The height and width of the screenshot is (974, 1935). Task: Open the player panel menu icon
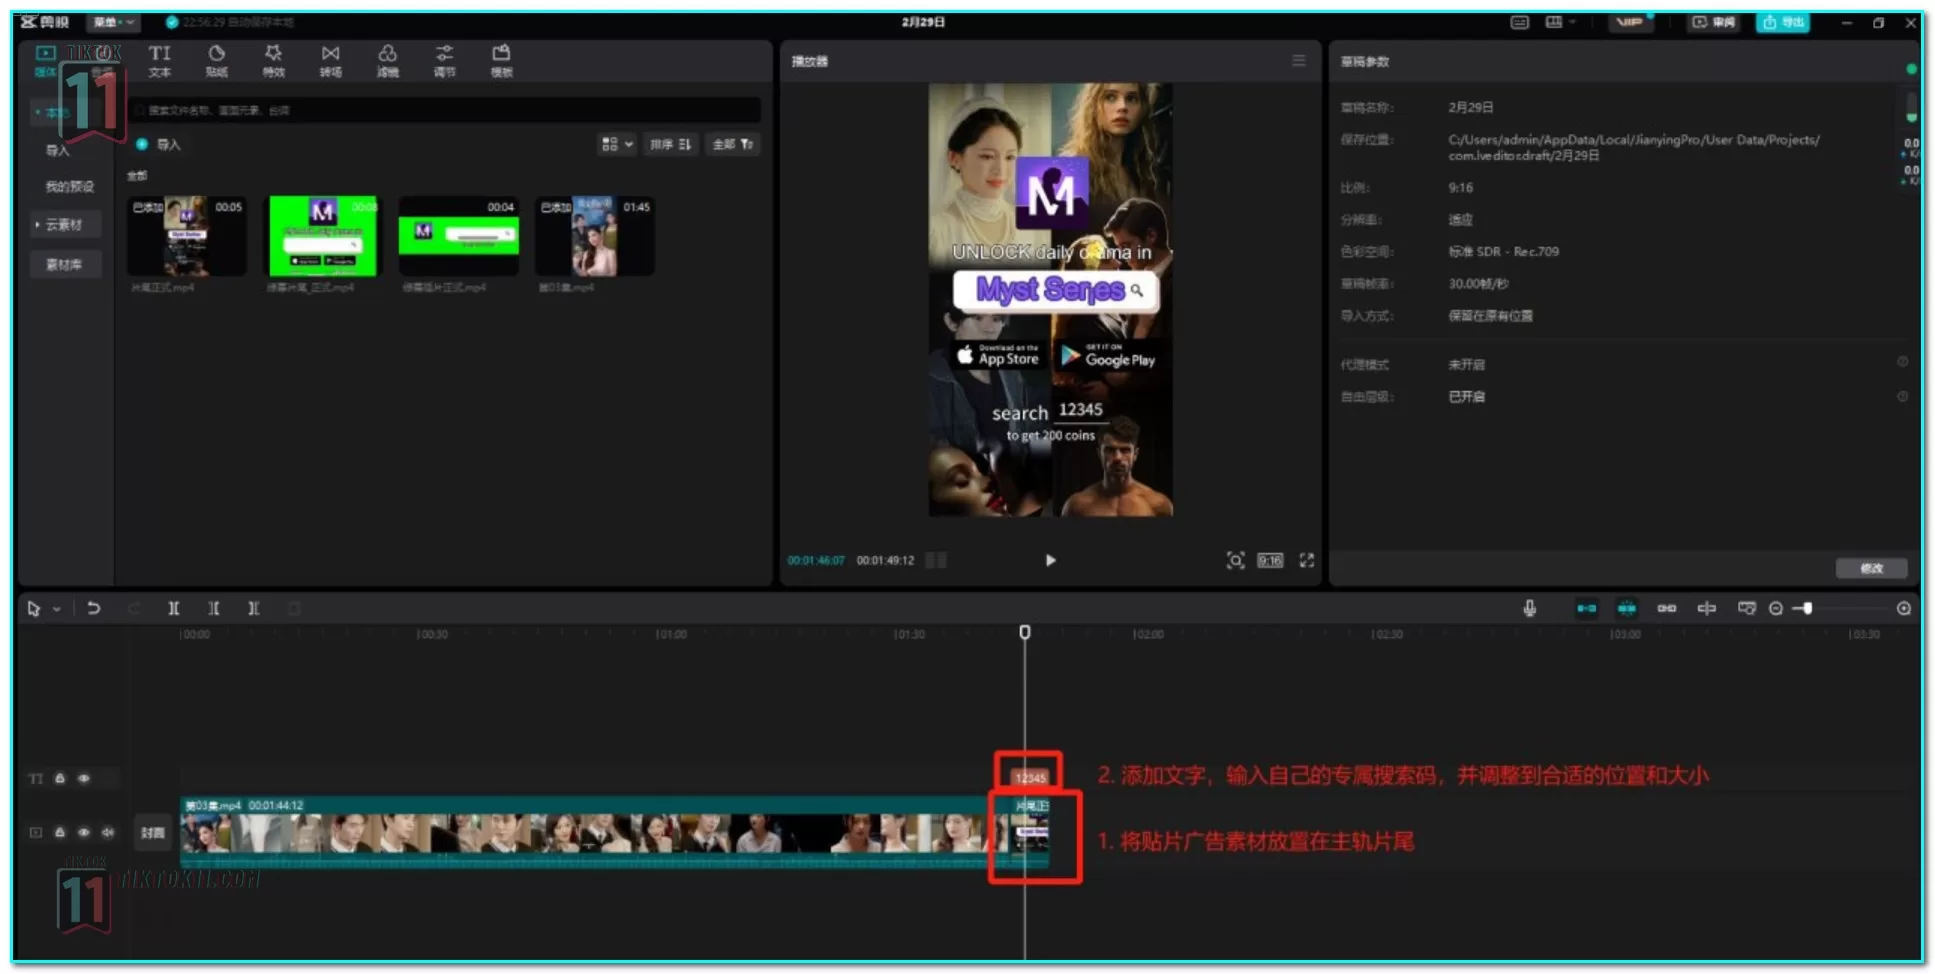(x=1298, y=61)
